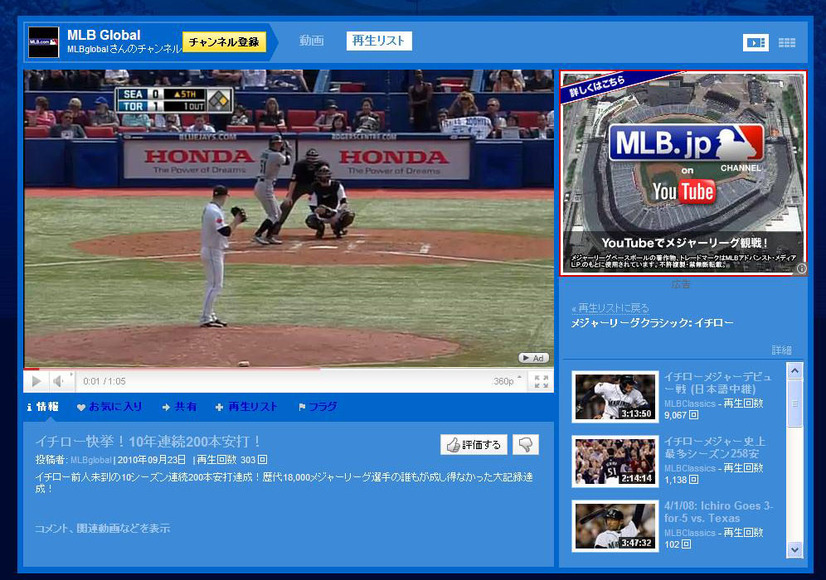Open the フラグ flag tab
Viewport: 826px width, 580px height.
(x=318, y=407)
